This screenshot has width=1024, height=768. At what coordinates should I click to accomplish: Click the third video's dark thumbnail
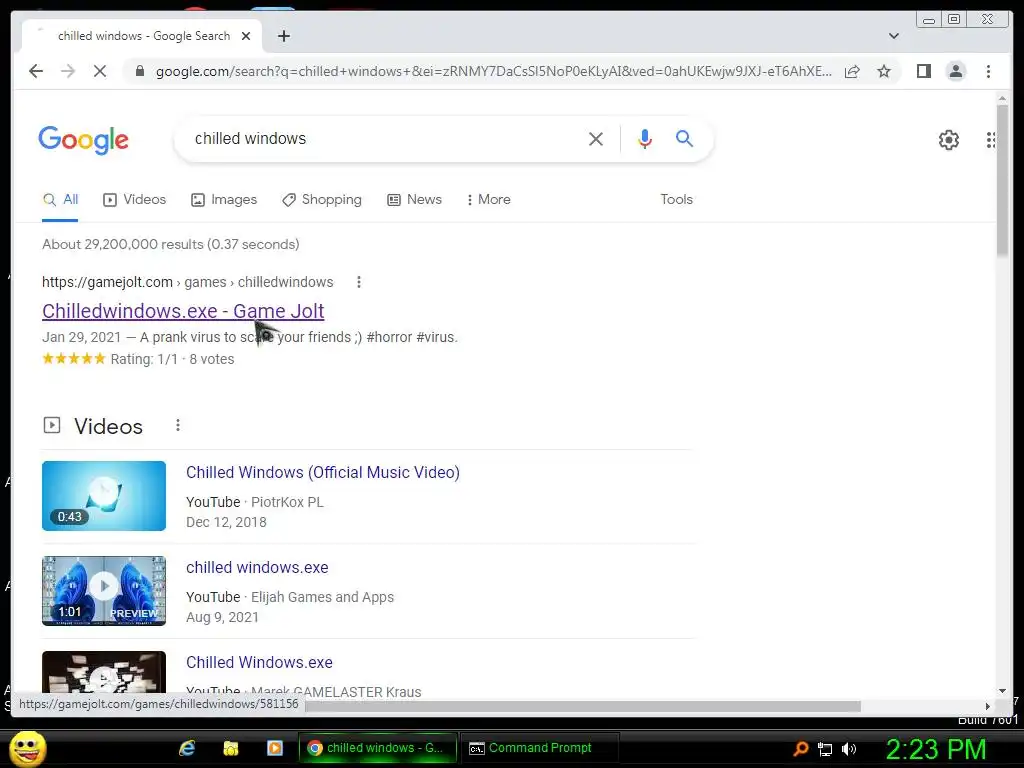(x=104, y=671)
